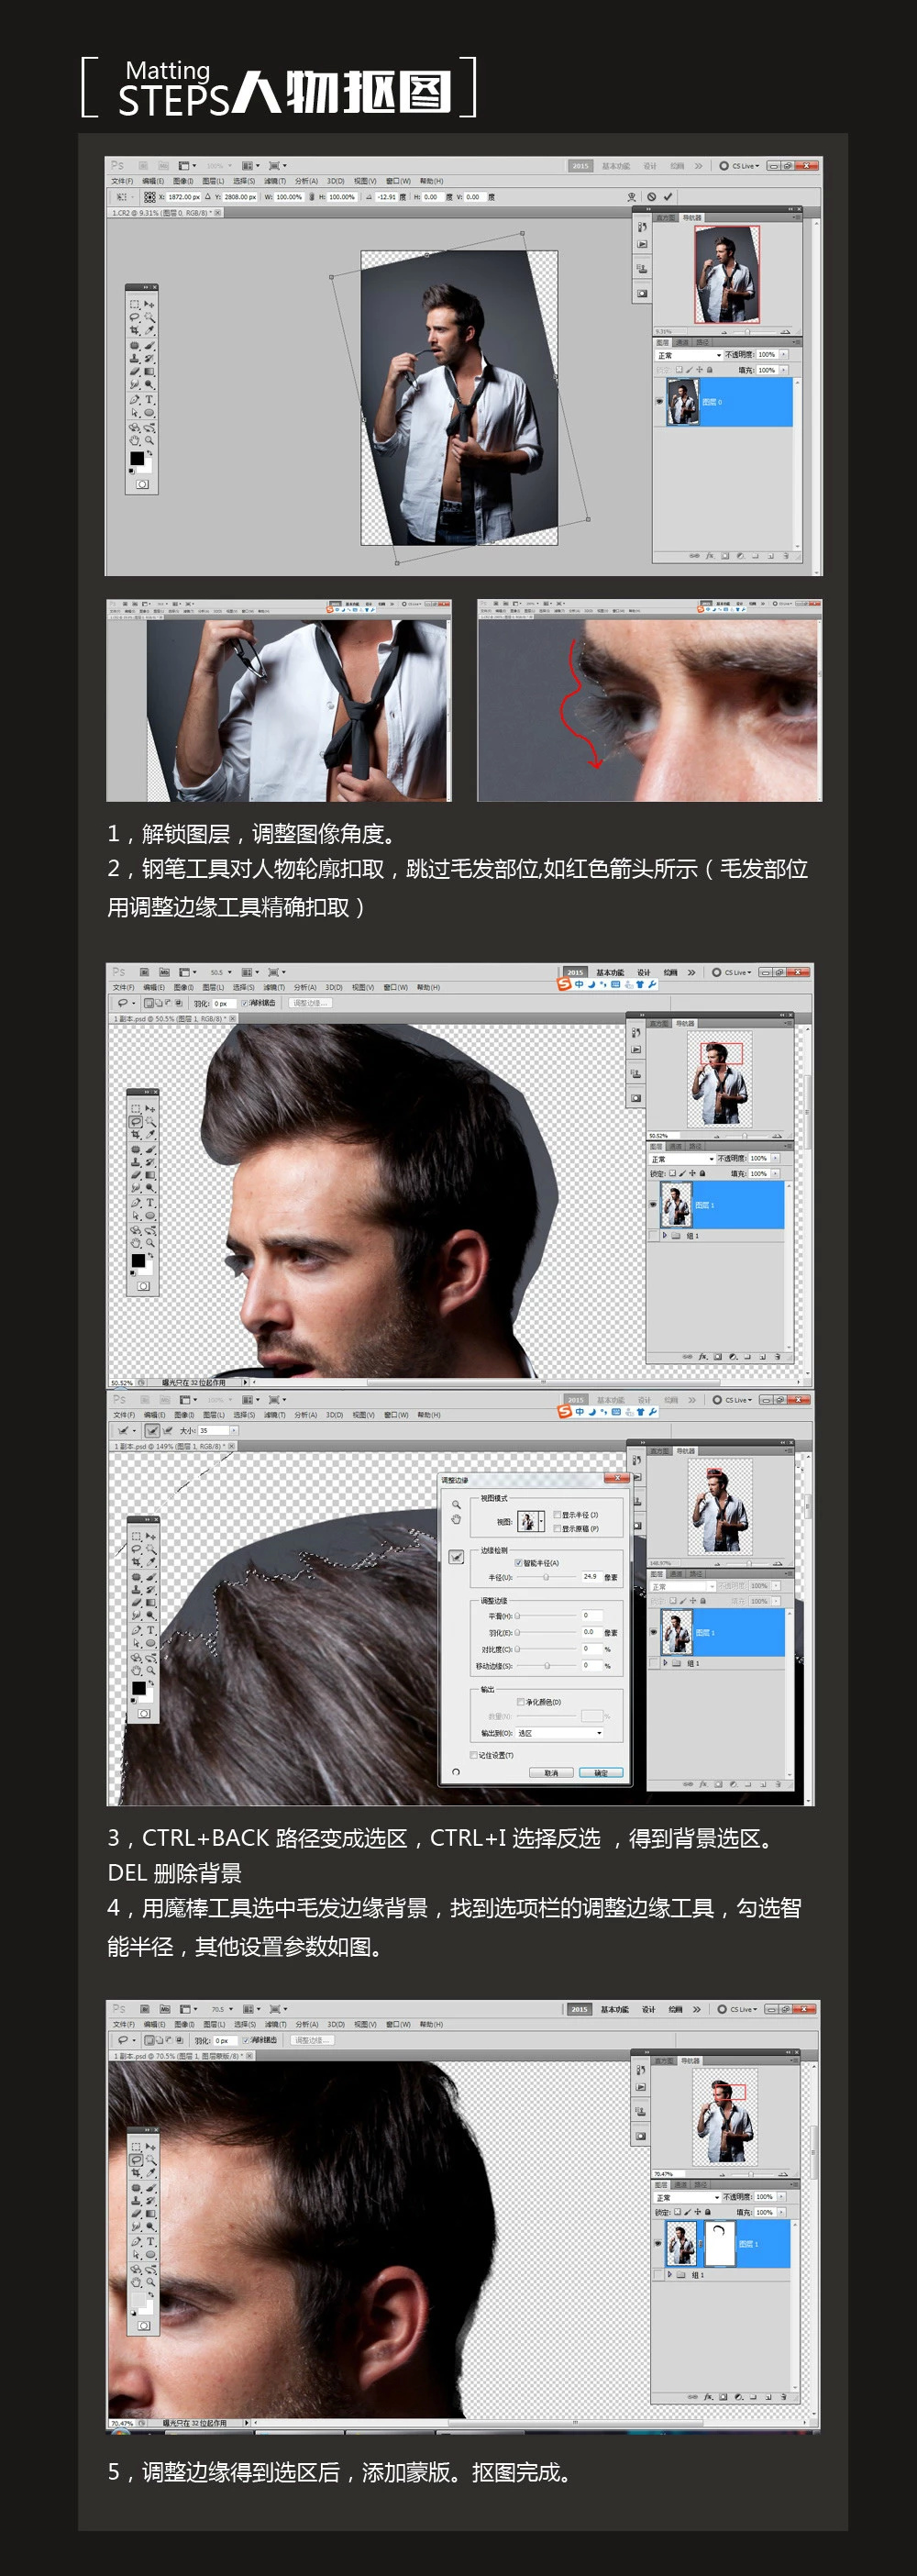Adjust 移动边缘 (S) slider in dialog
This screenshot has height=2576, width=917.
tap(547, 1666)
